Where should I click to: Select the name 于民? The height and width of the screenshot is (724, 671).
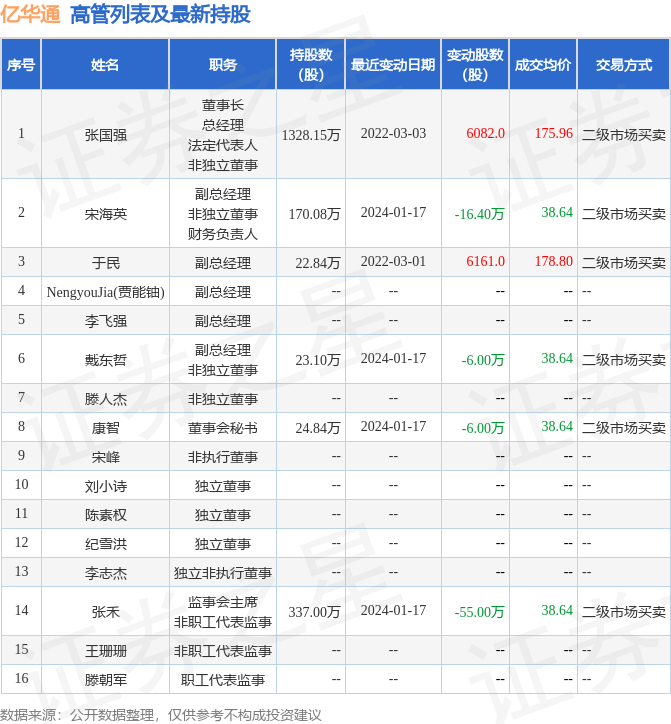click(x=106, y=263)
